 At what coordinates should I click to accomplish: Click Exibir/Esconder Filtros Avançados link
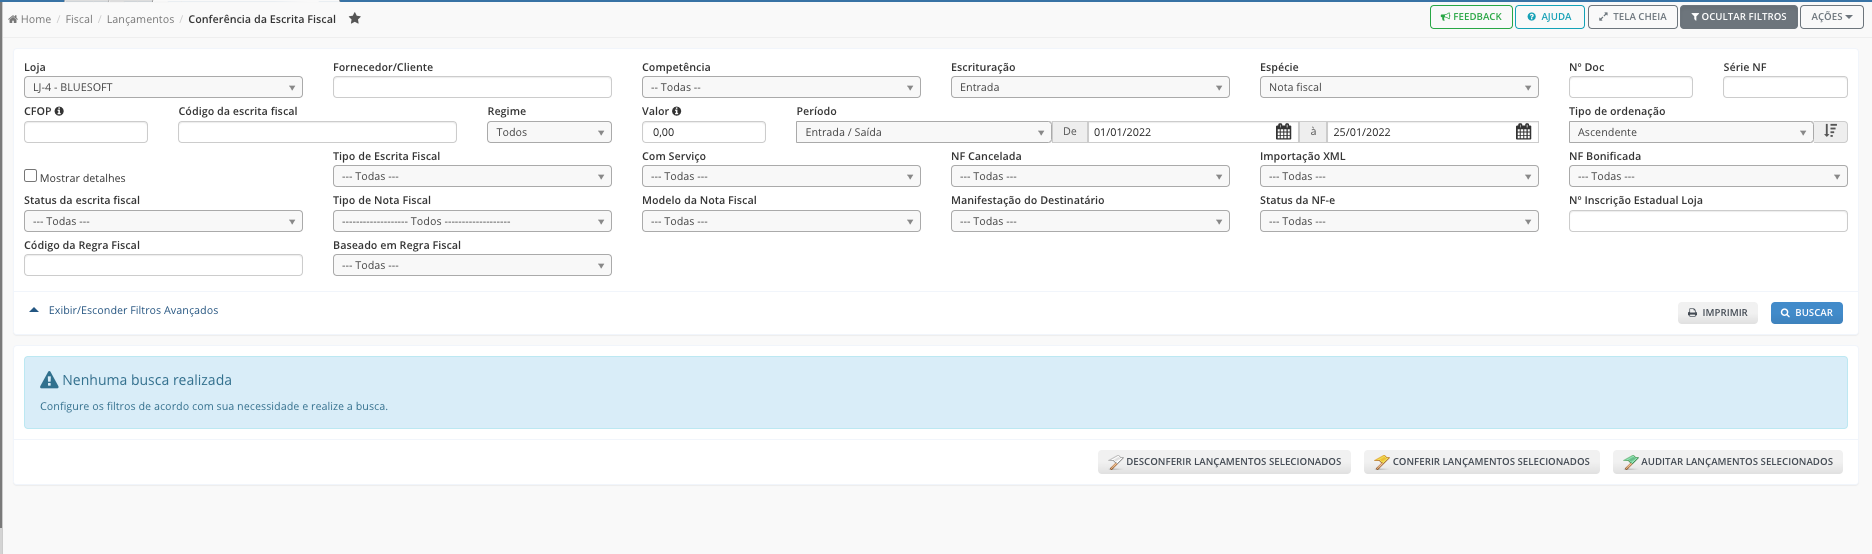(x=133, y=311)
